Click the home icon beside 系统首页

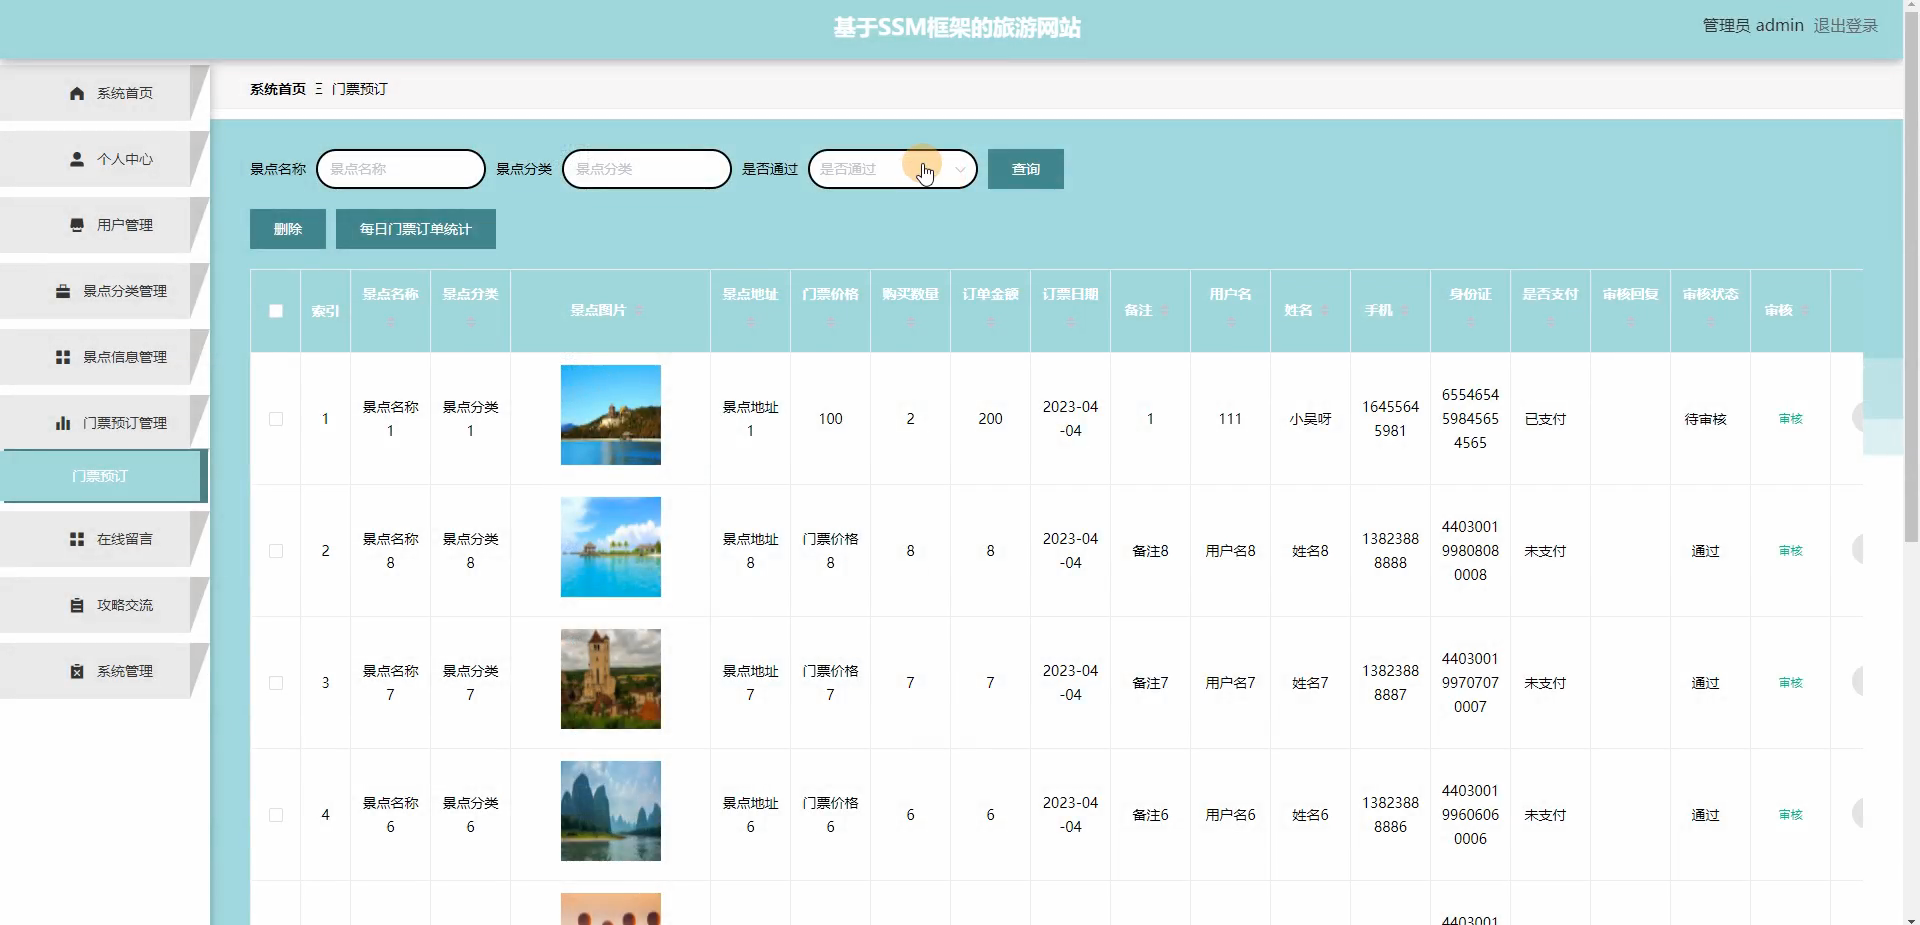point(77,93)
